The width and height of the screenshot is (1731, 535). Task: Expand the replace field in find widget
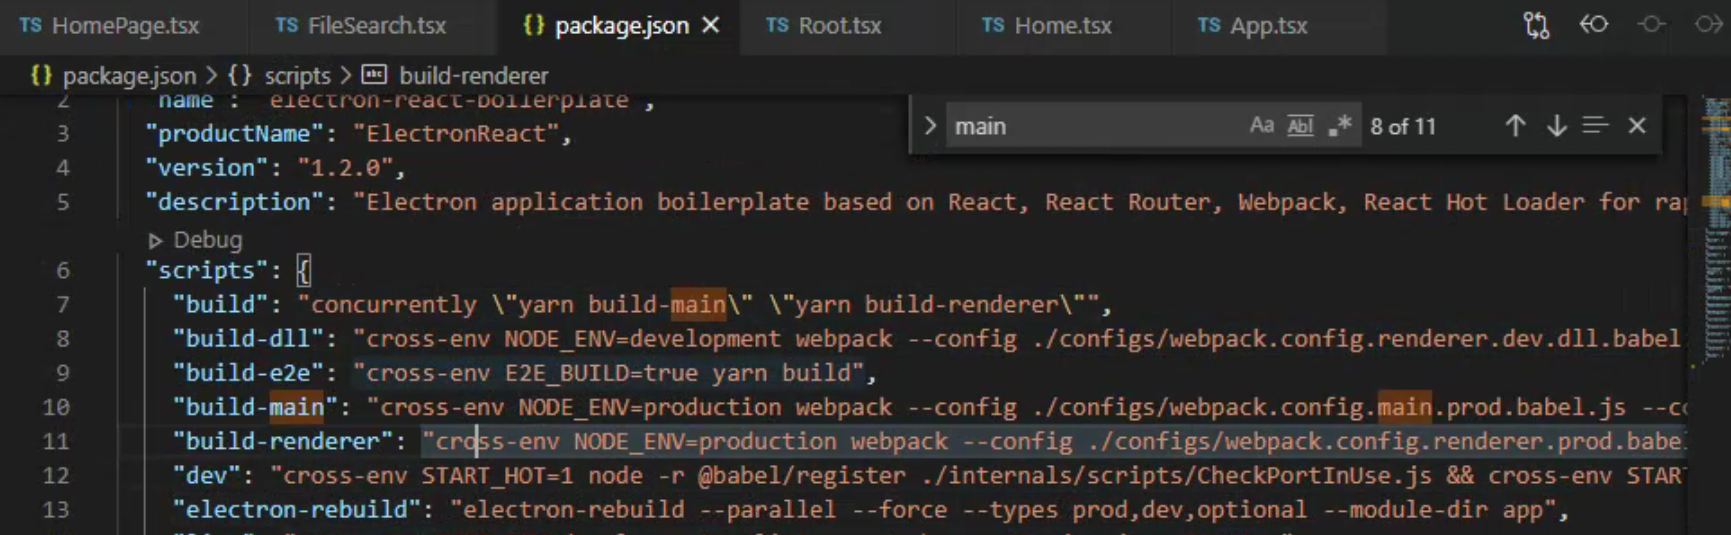(x=930, y=126)
